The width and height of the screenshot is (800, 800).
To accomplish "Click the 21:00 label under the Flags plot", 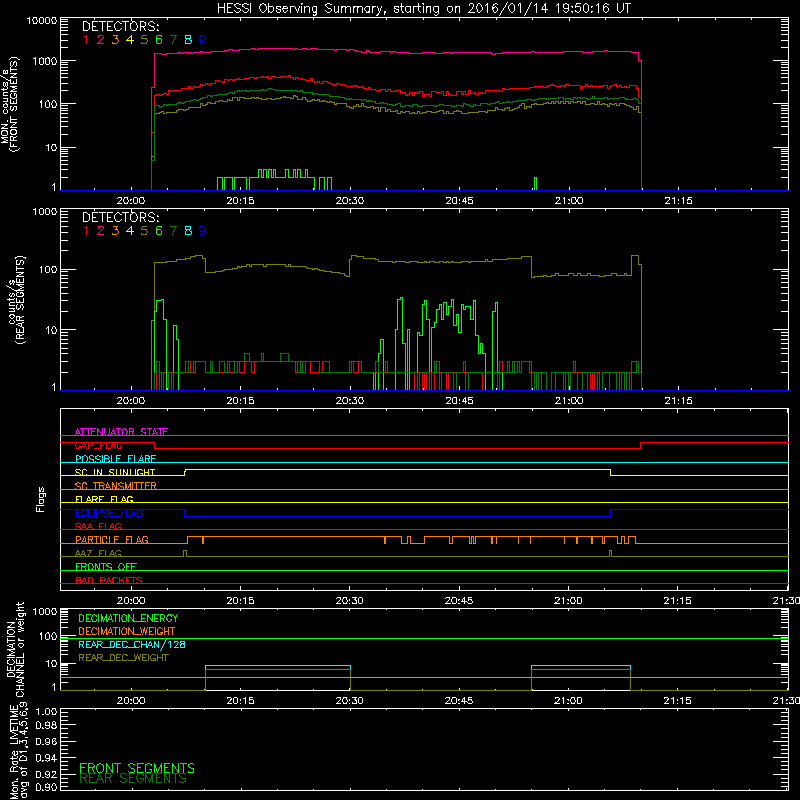I will click(x=568, y=601).
